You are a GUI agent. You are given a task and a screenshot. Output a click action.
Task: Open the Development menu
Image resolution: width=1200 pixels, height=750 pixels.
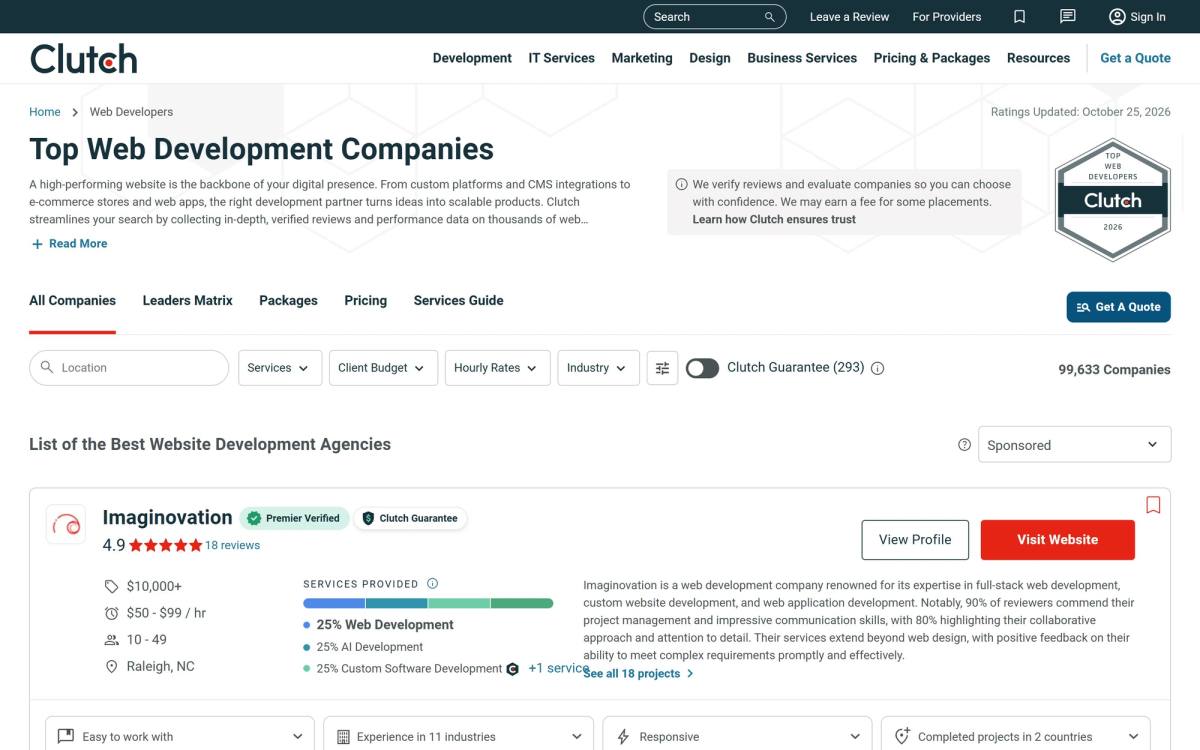coord(472,58)
